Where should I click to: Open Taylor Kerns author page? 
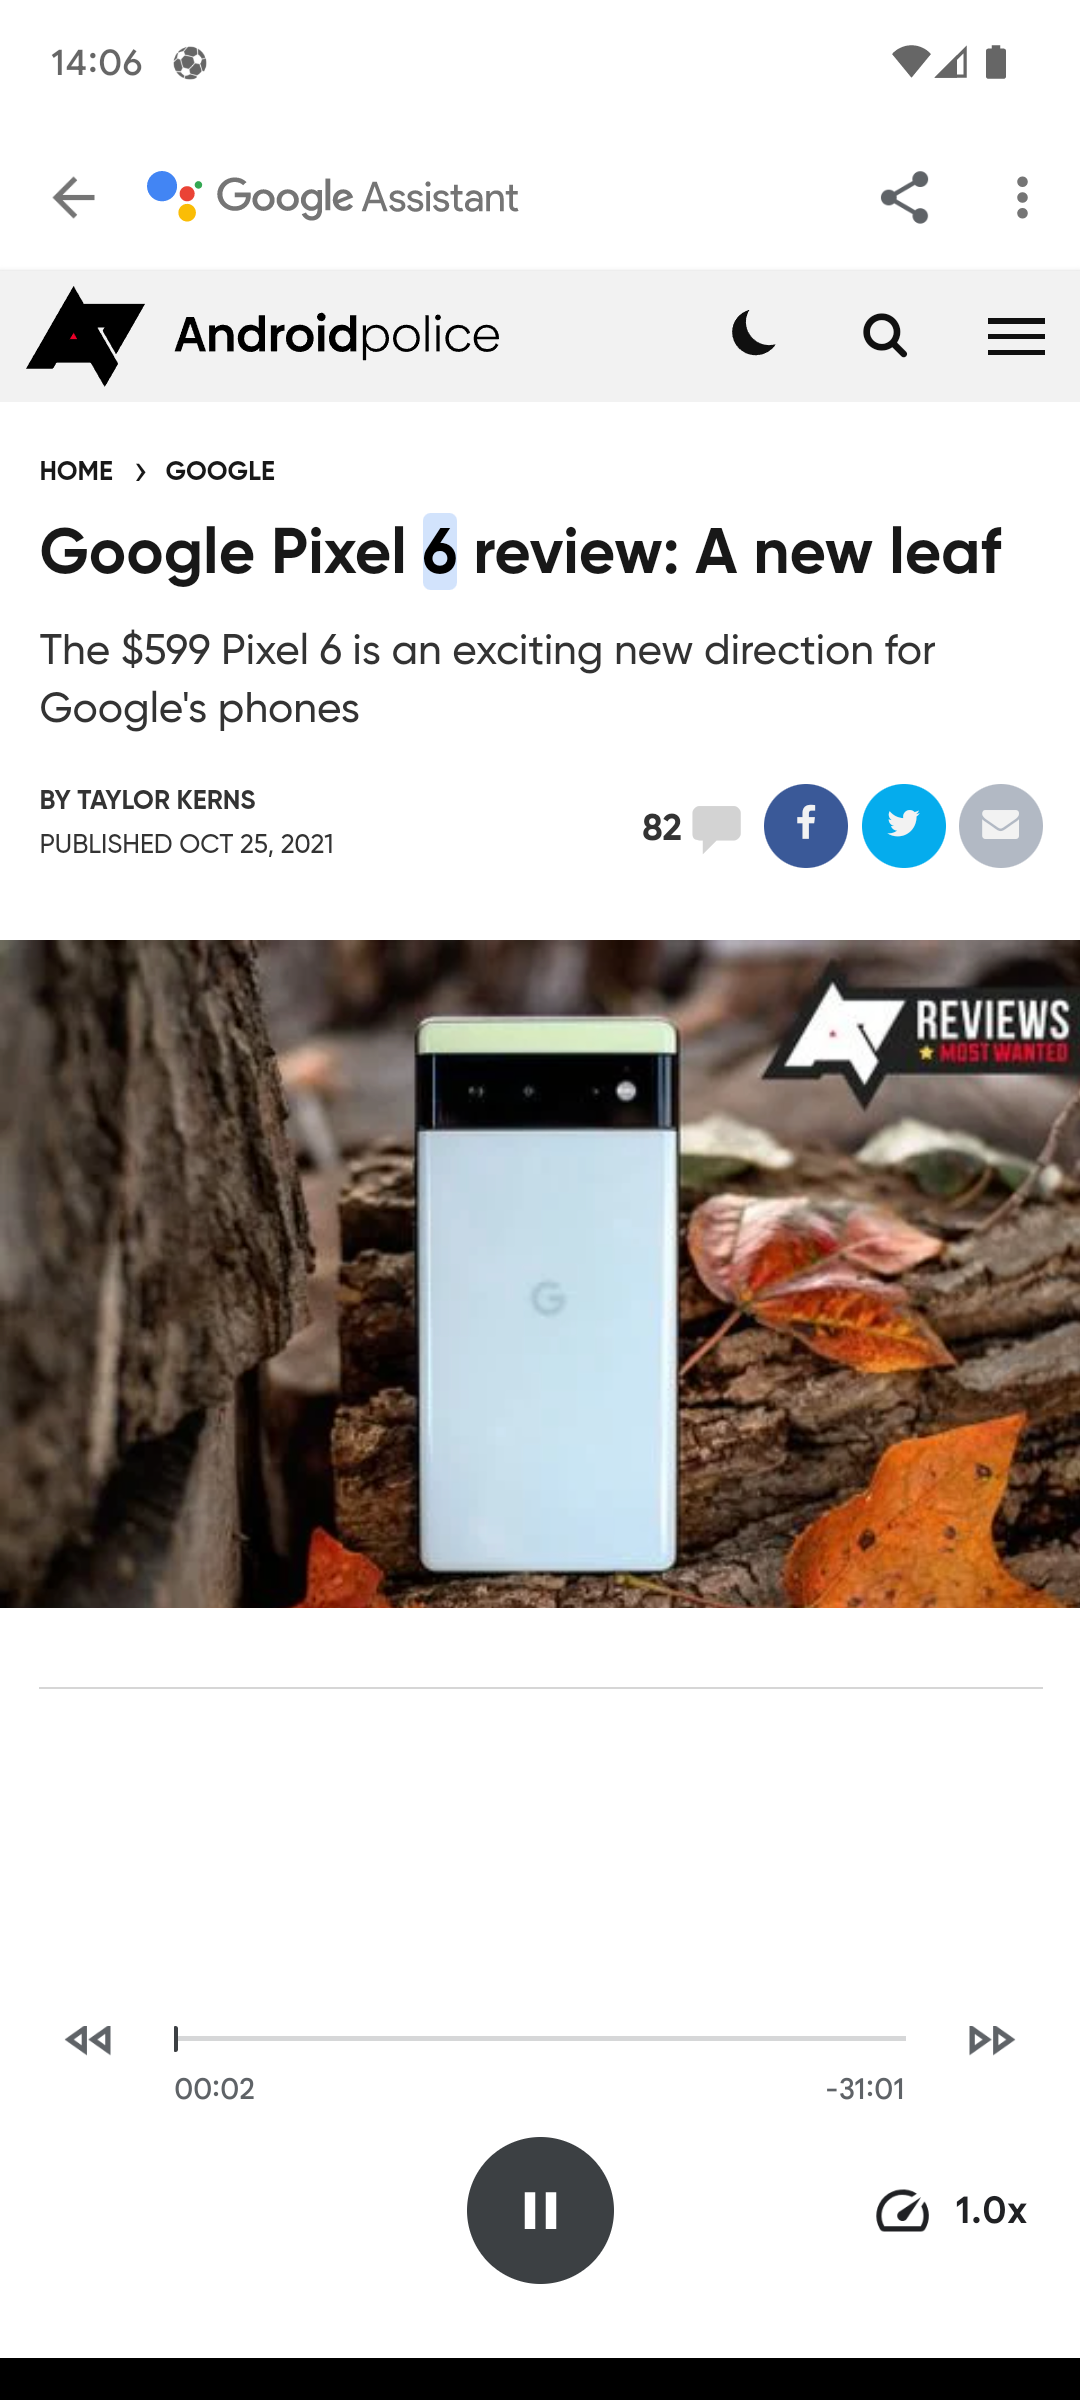click(166, 800)
